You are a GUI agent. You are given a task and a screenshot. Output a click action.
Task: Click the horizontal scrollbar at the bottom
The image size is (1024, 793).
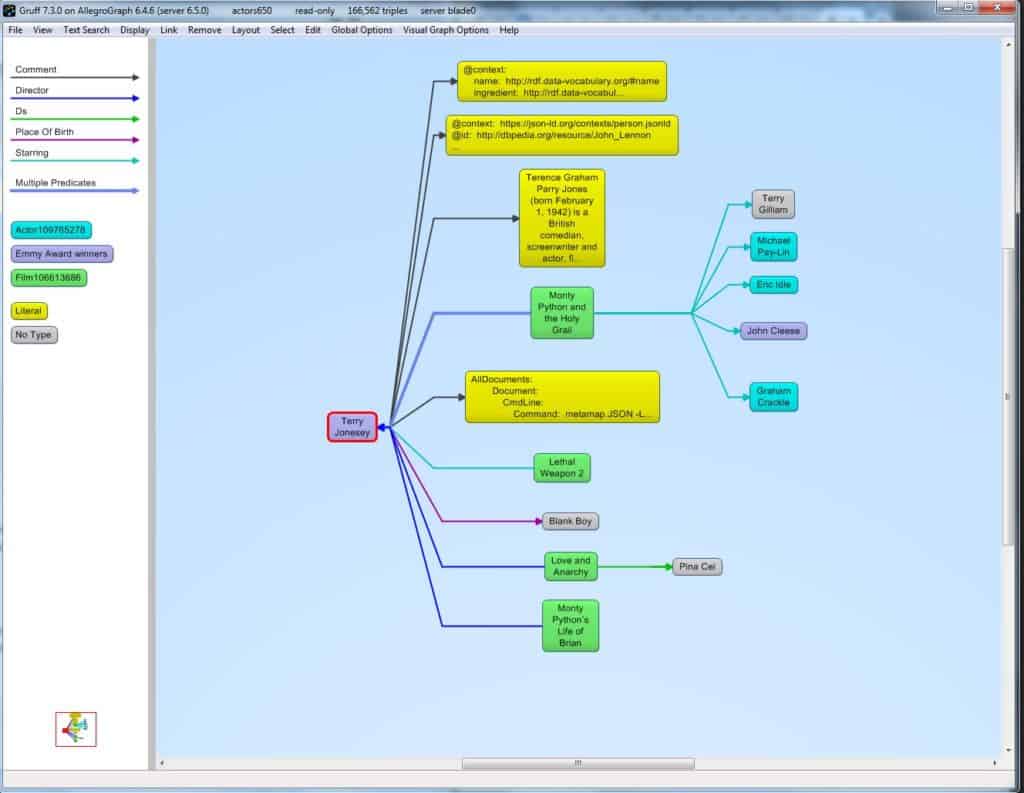point(578,762)
